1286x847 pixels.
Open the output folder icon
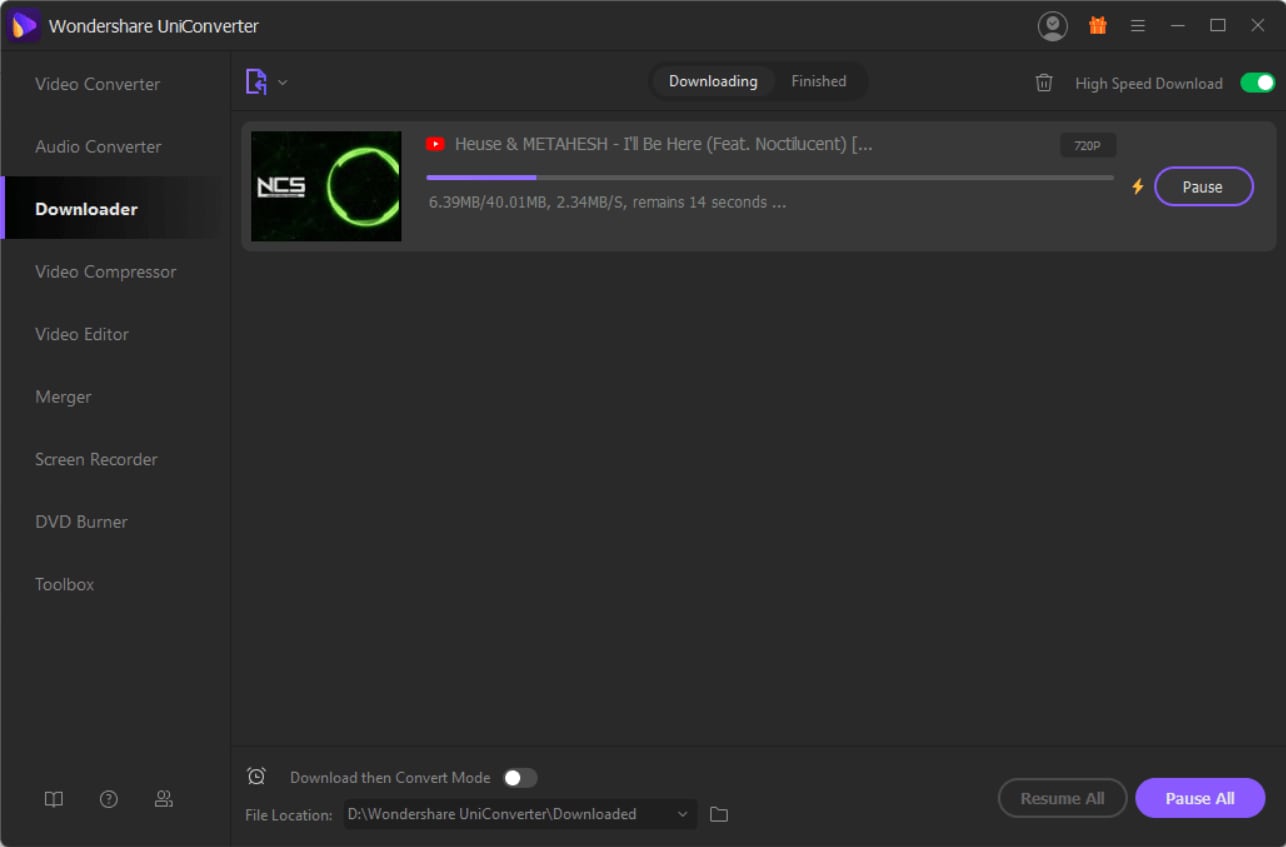tap(719, 814)
